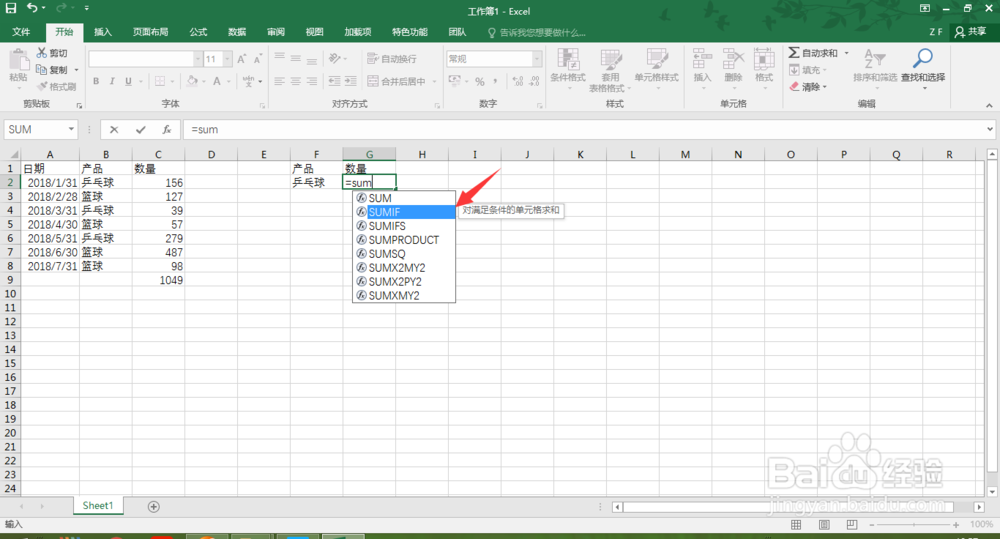Expand the formula bar chevron
This screenshot has height=539, width=1000.
(990, 129)
